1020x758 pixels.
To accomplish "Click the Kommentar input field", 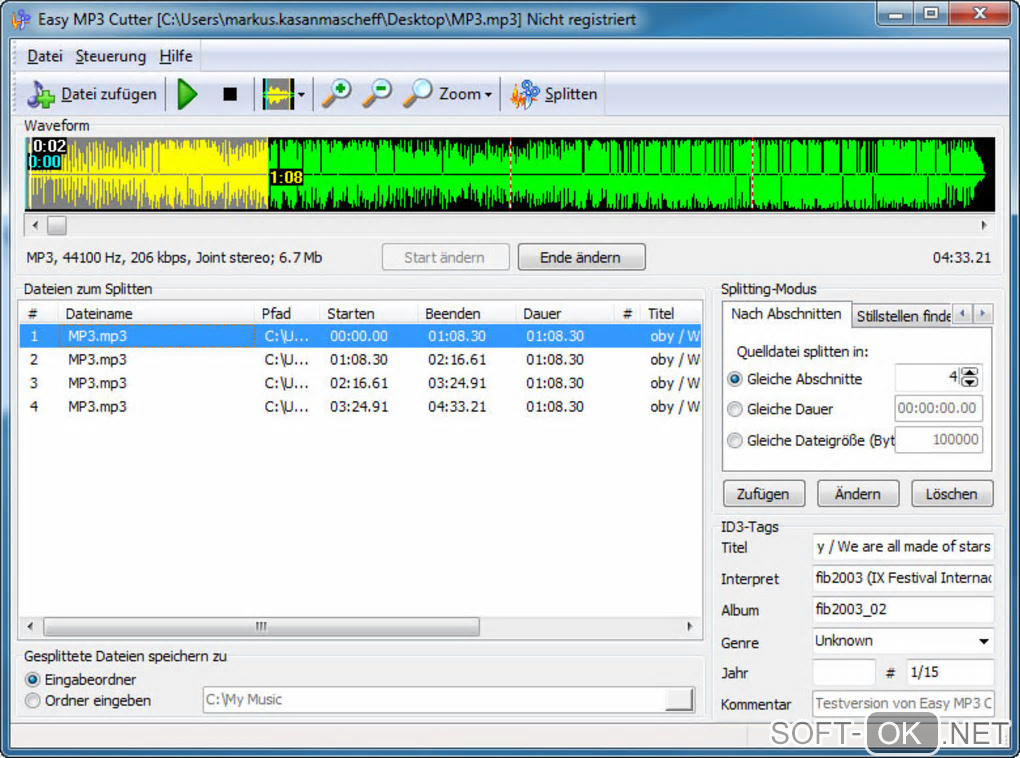I will pos(903,703).
